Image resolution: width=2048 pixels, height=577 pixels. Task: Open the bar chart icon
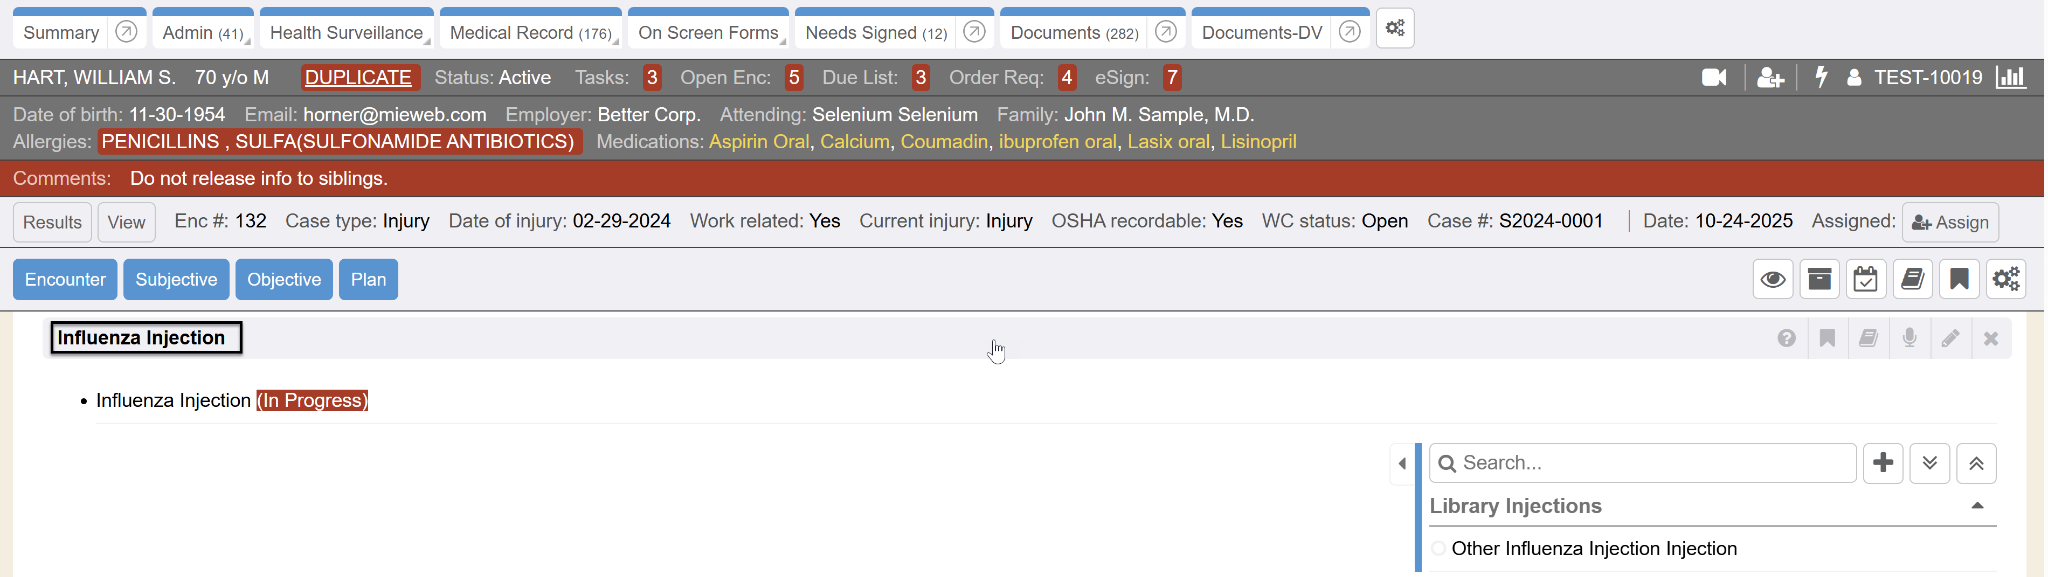2010,77
